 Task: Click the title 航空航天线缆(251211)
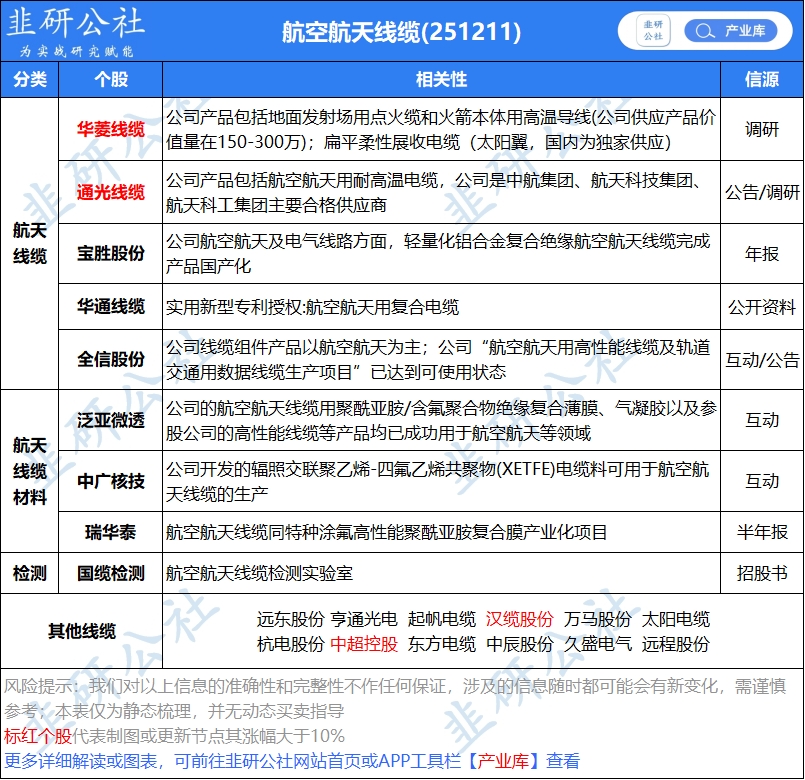click(401, 32)
